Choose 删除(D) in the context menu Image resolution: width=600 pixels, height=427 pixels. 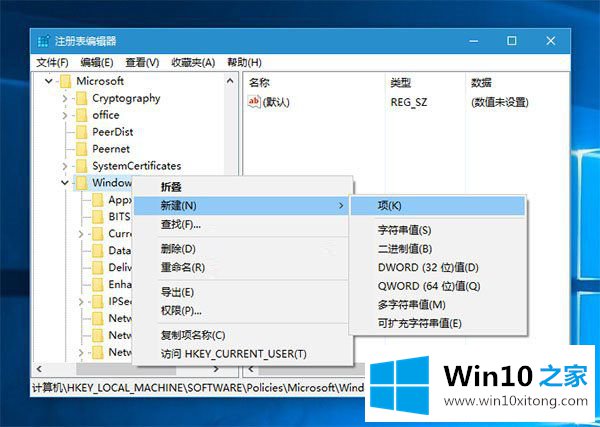click(243, 249)
